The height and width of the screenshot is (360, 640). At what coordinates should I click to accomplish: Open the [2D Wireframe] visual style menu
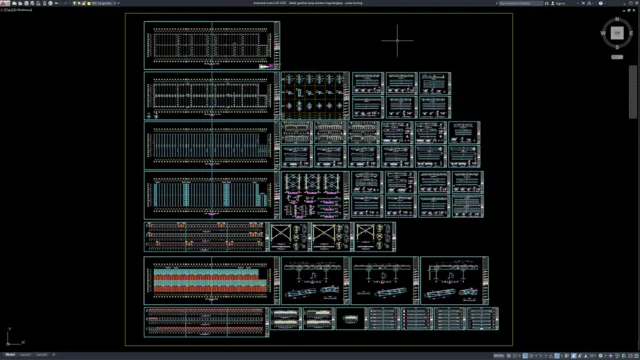click(x=22, y=10)
